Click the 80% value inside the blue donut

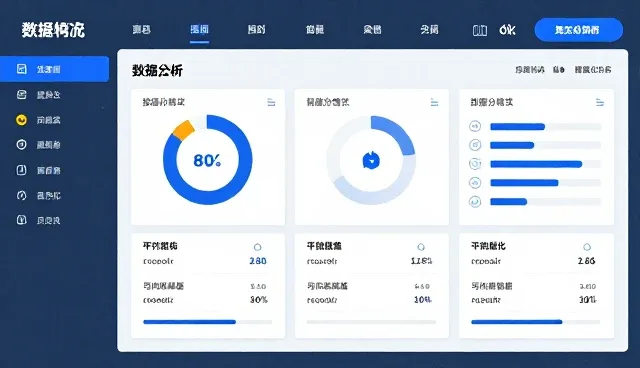coord(207,161)
